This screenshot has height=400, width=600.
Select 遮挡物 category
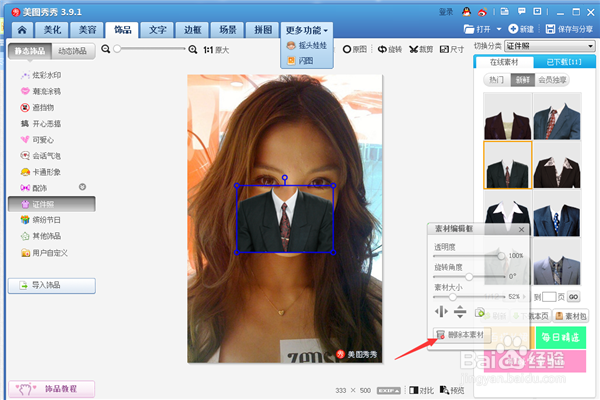(x=37, y=108)
